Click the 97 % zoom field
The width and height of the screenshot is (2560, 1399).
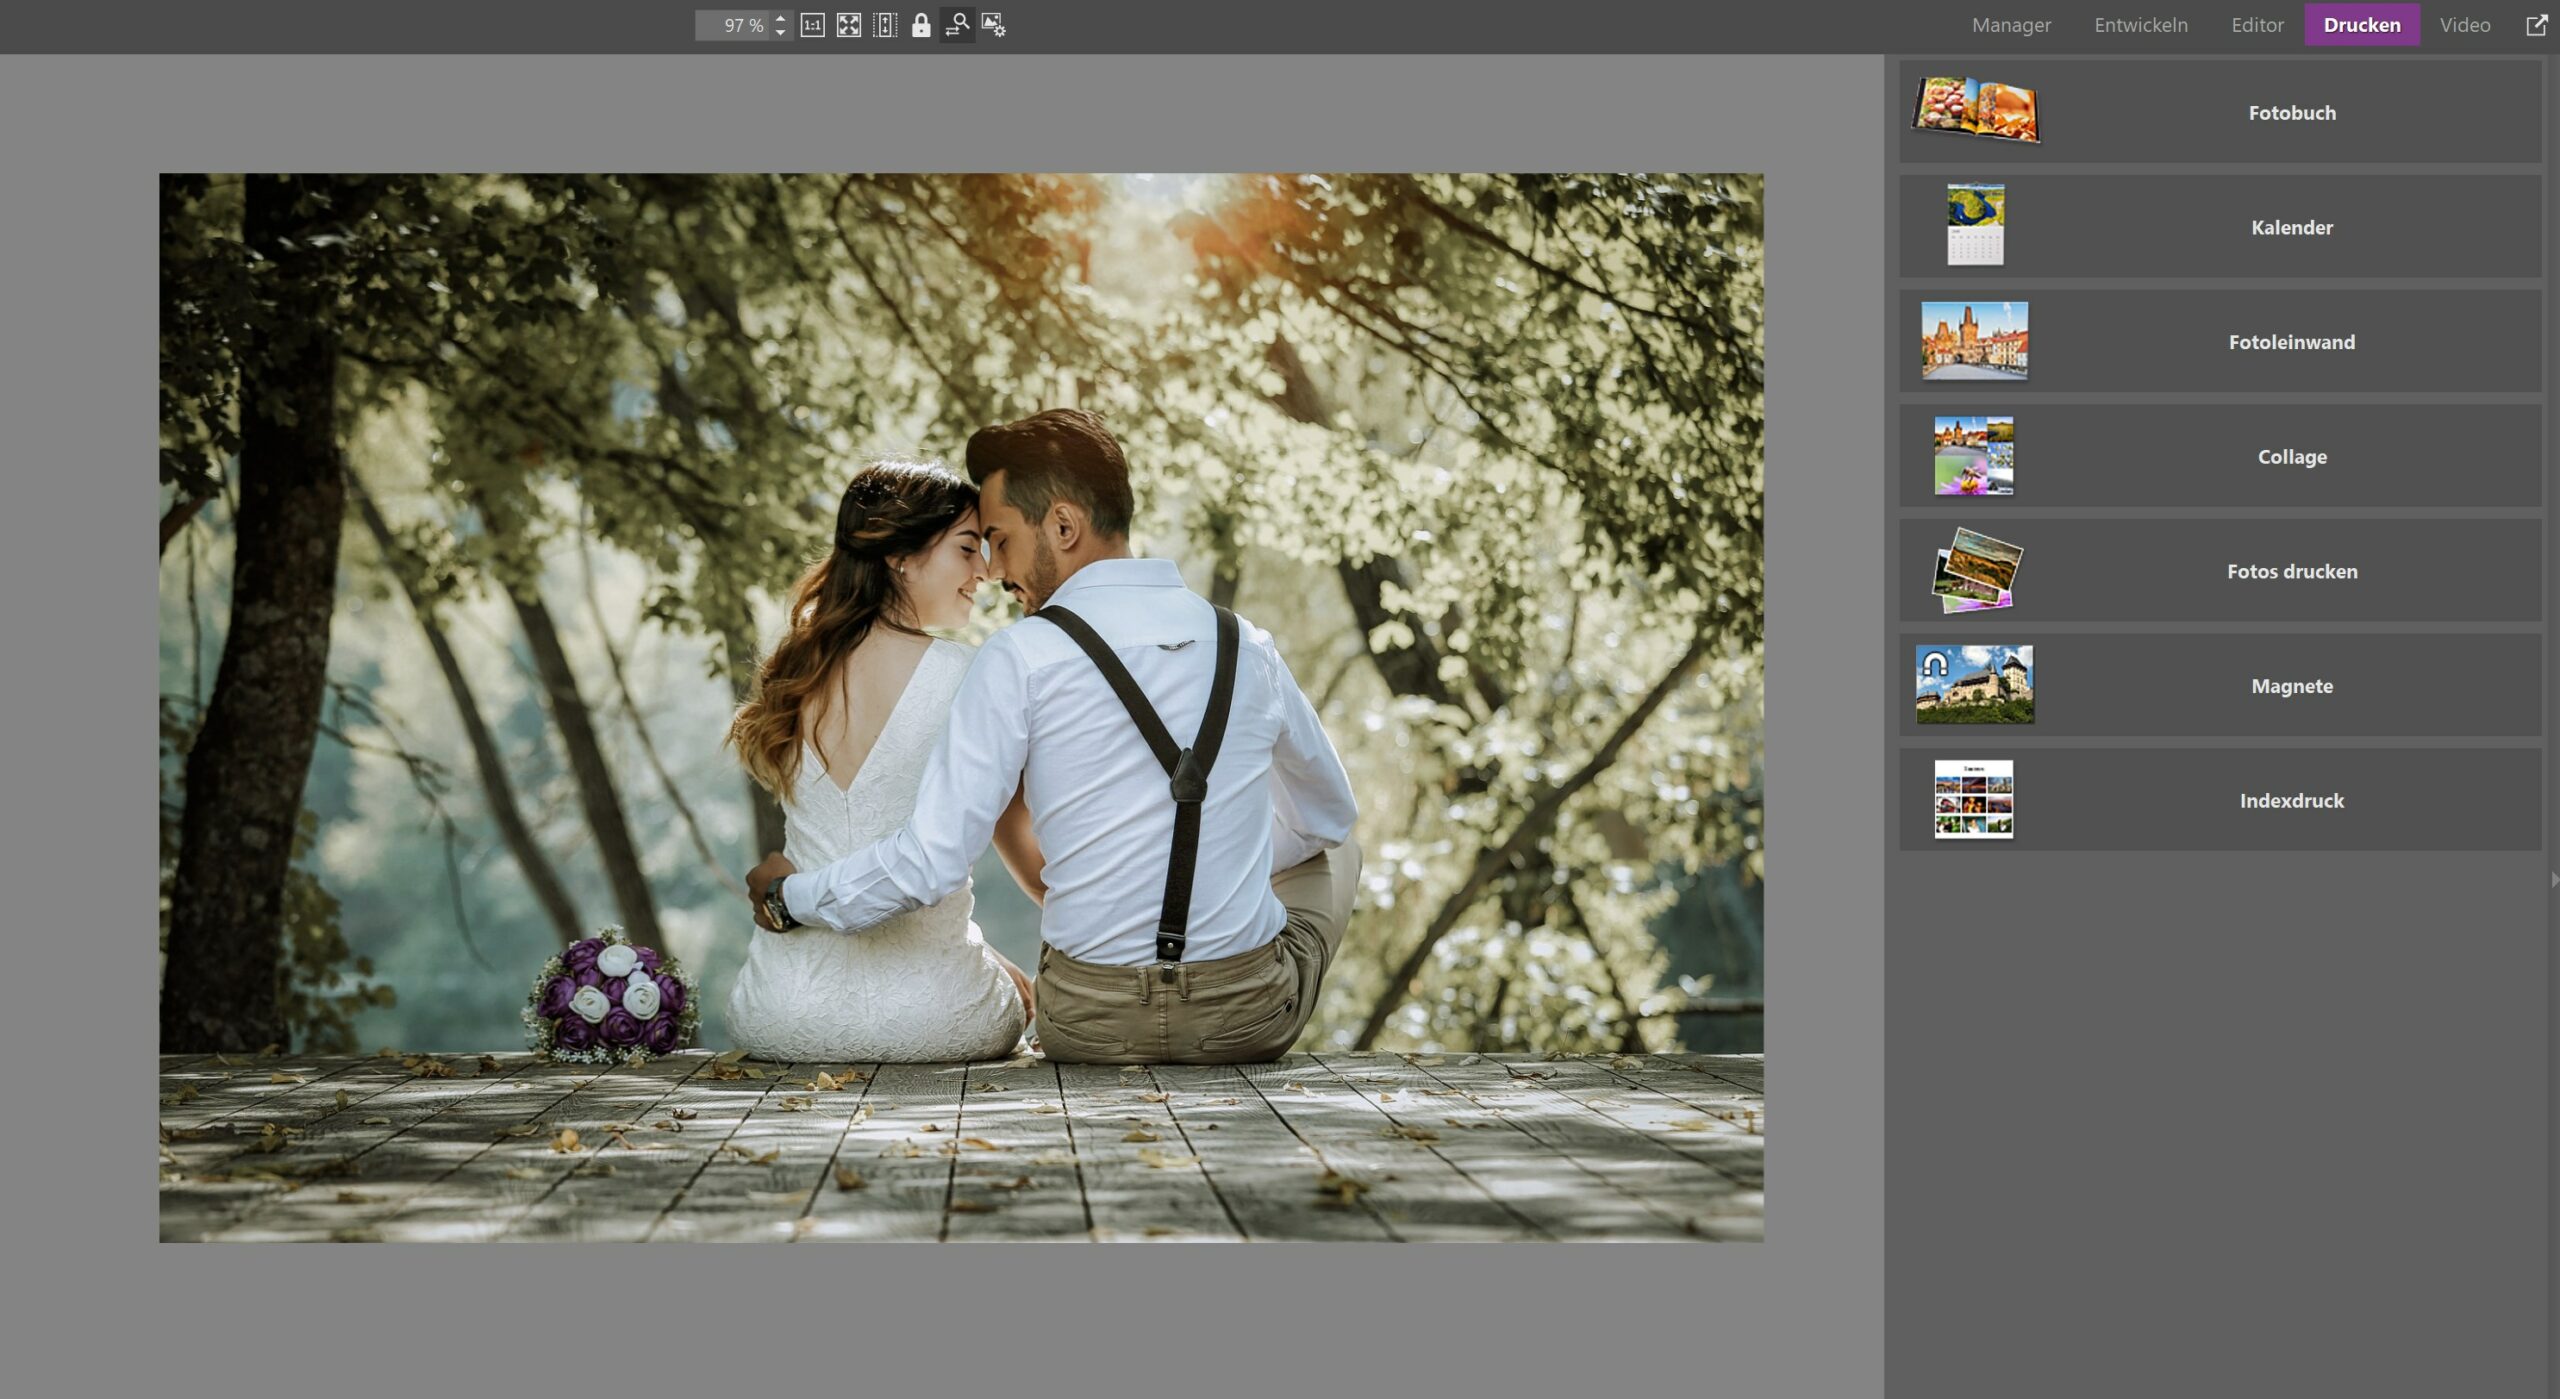tap(733, 25)
